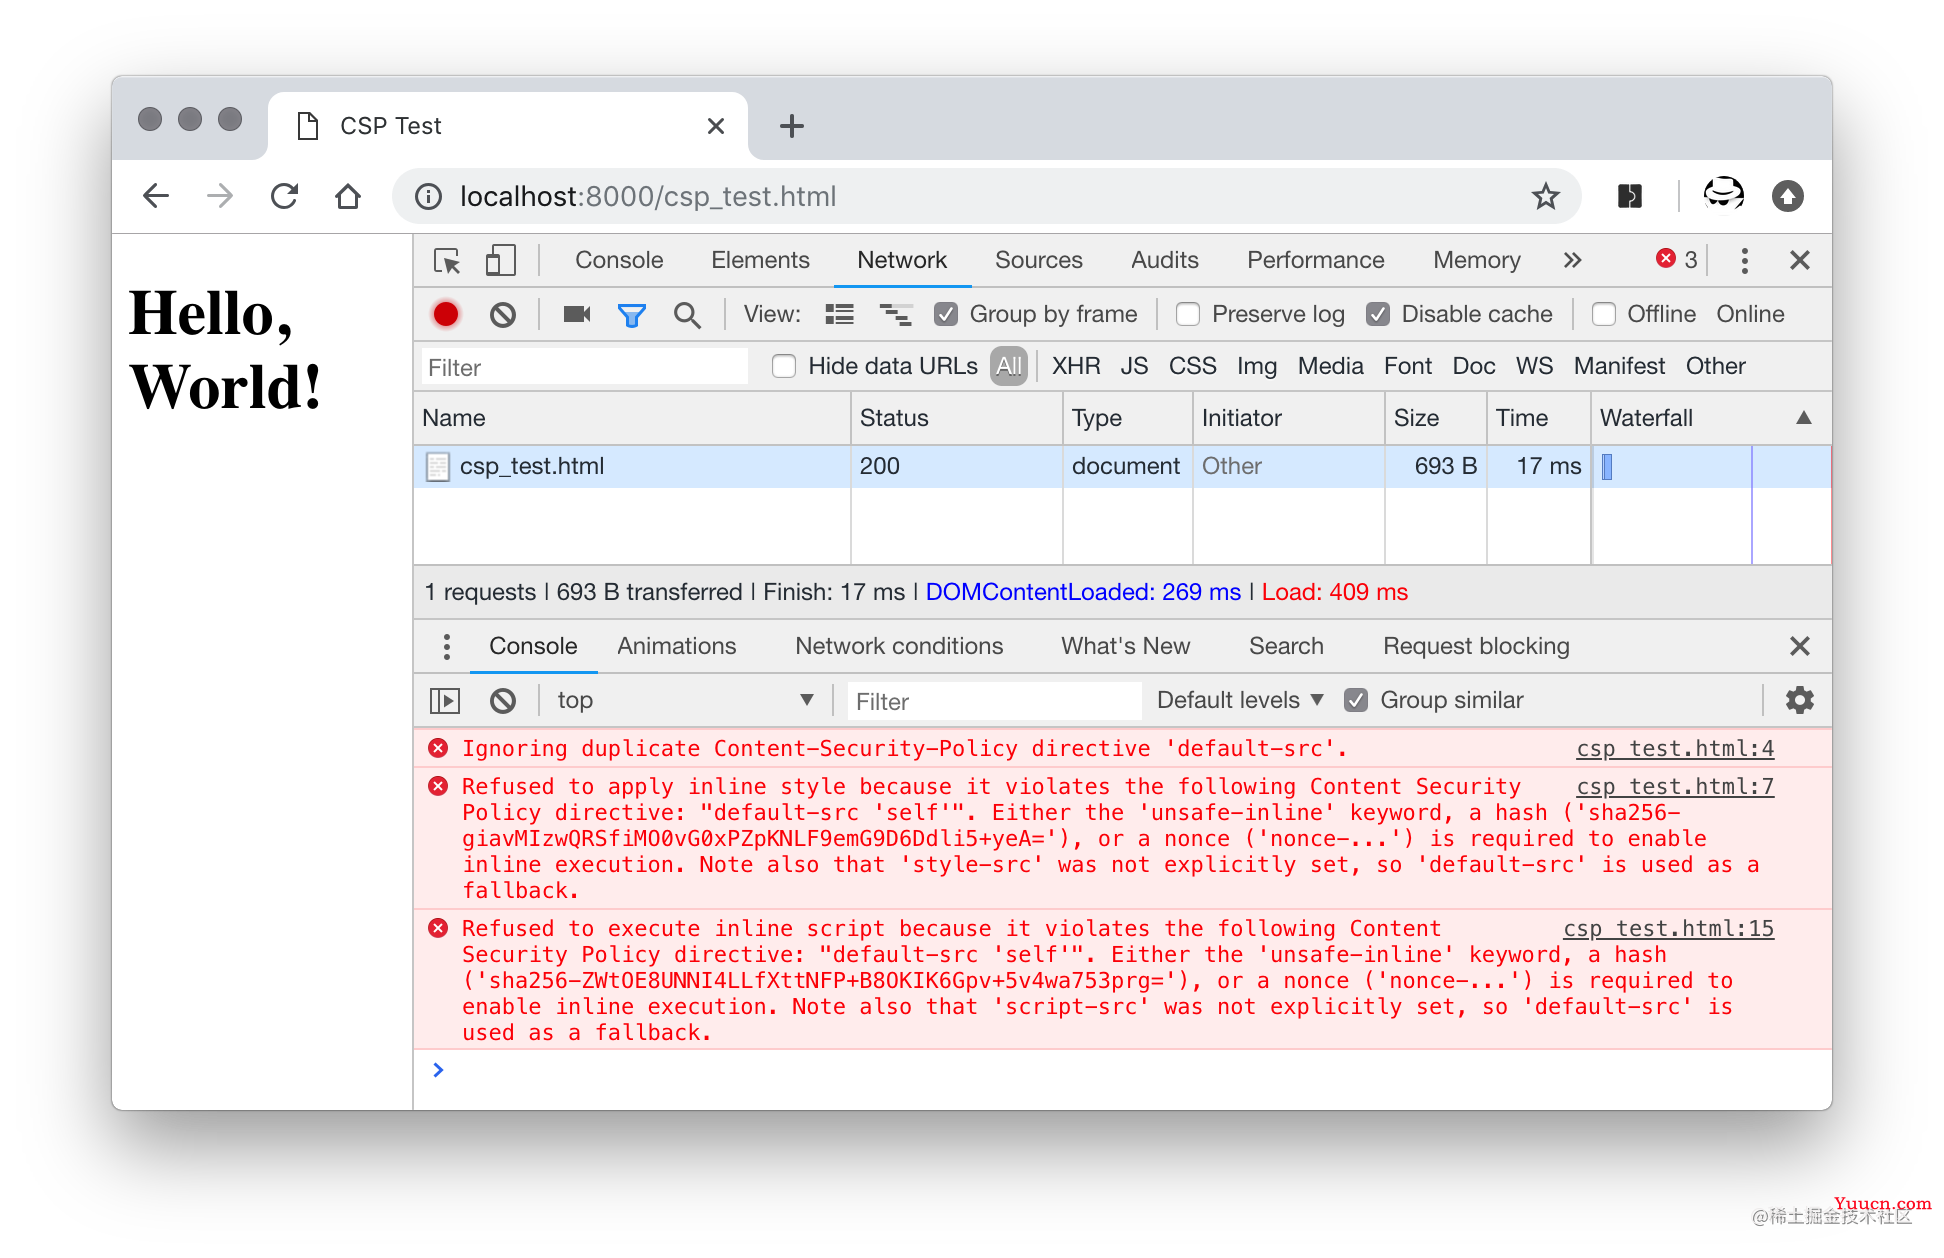Toggle Group similar checkbox
This screenshot has width=1944, height=1258.
[x=1356, y=701]
